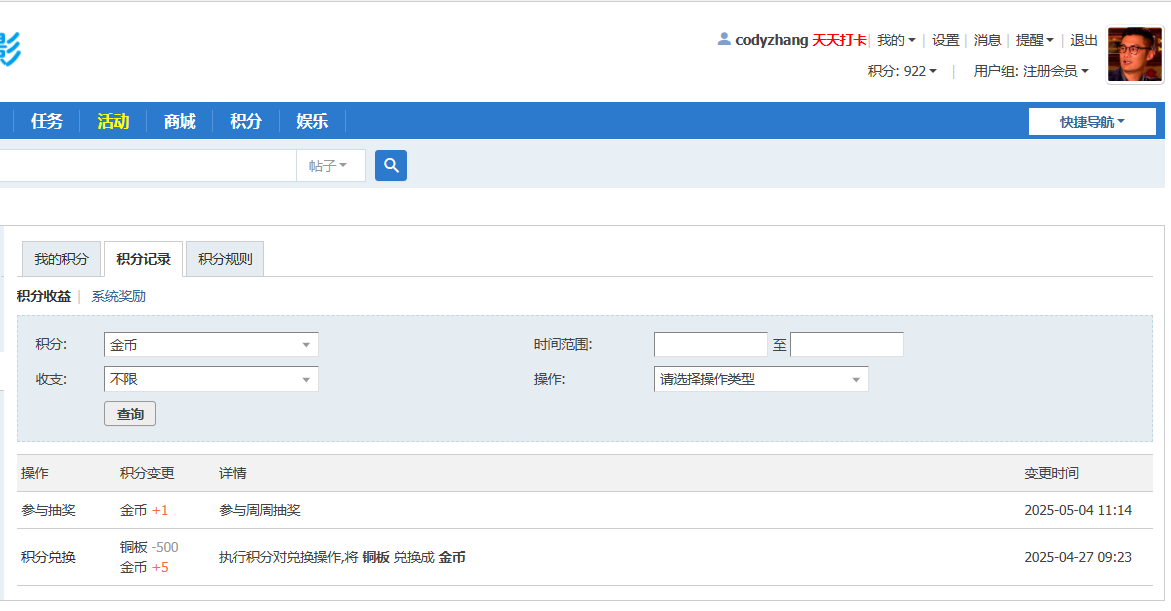1171x611 pixels.
Task: Expand the 快捷导航 quick navigation dropdown
Action: point(1092,121)
